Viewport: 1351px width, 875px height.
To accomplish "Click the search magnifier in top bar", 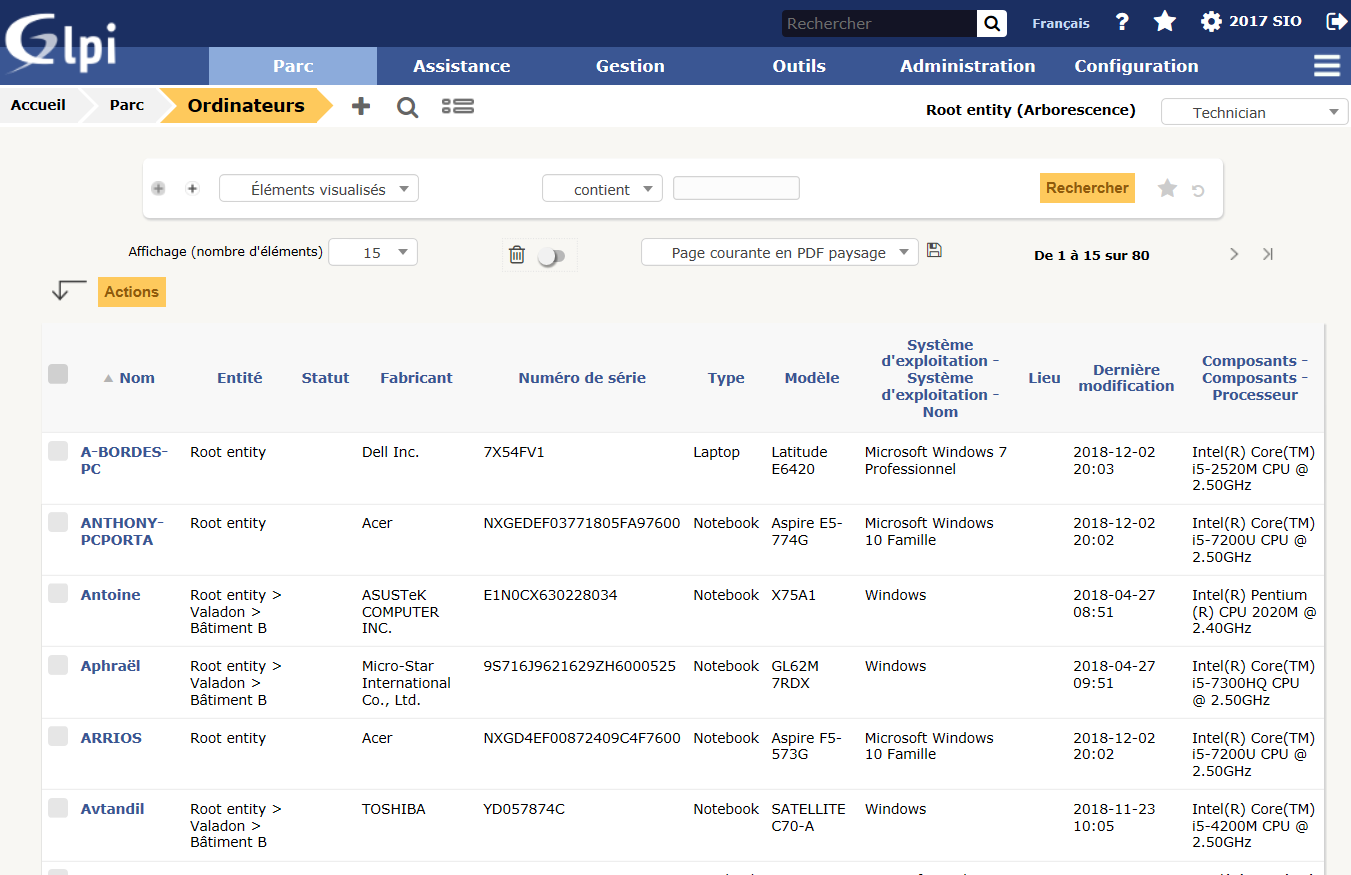I will [992, 23].
